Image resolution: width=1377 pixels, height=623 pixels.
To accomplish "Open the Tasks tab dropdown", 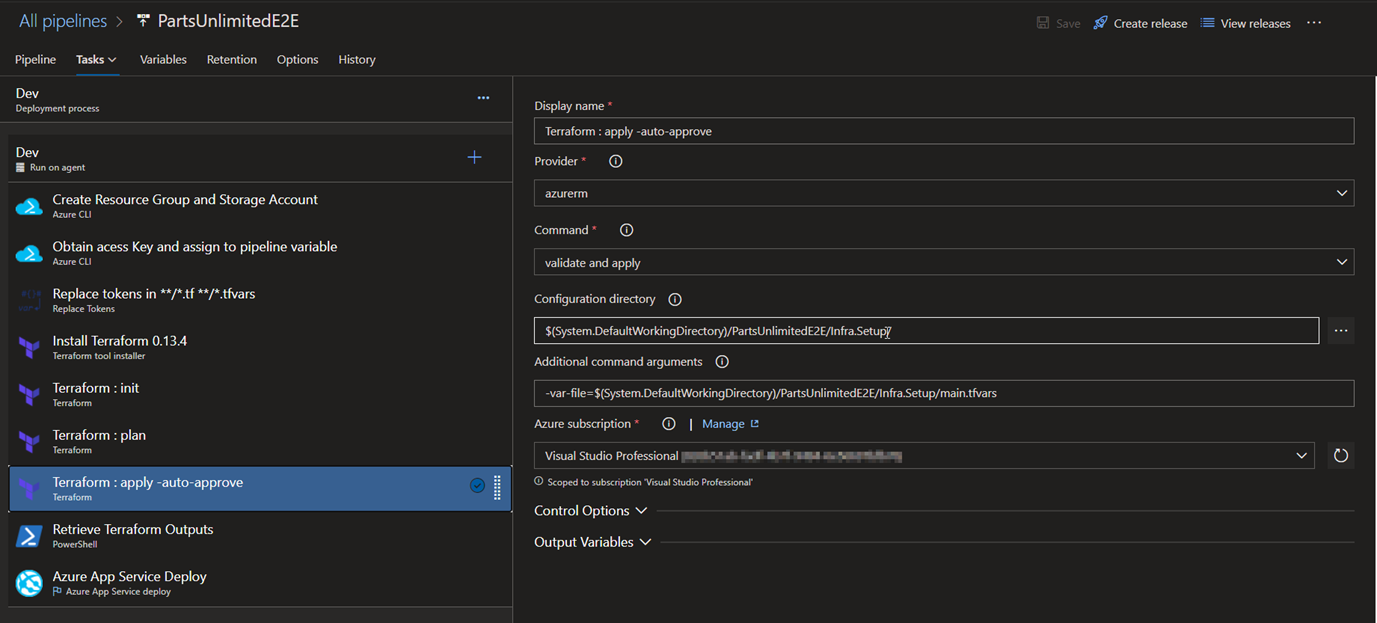I will [96, 60].
